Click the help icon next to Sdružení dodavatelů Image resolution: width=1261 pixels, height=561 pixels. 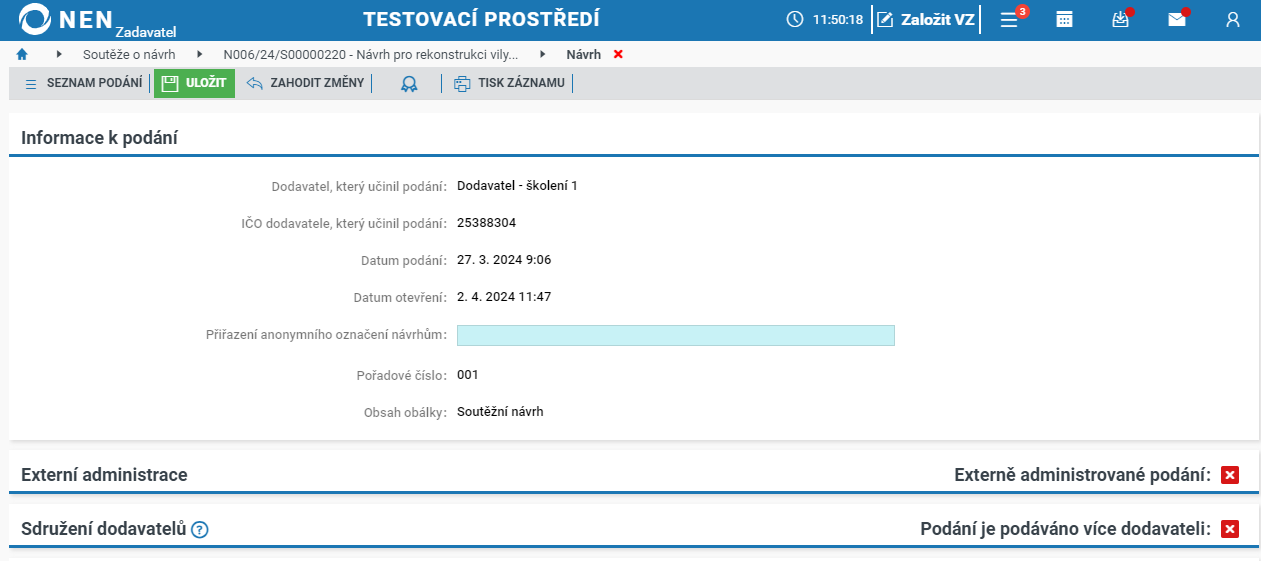(x=199, y=529)
